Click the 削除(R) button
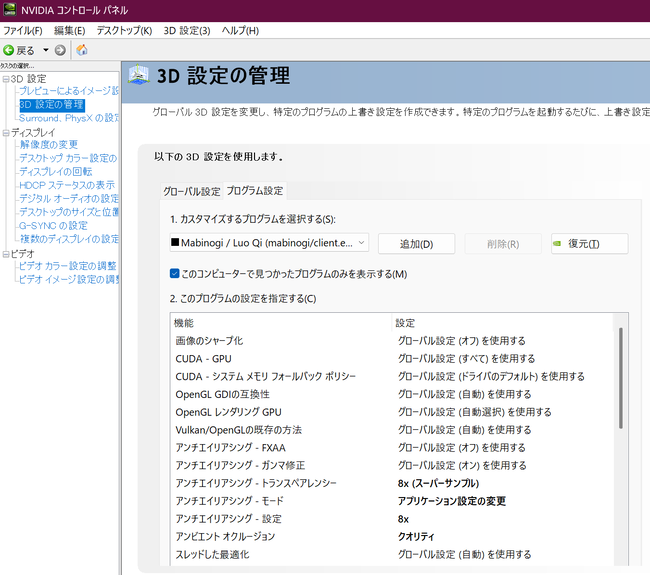 (503, 244)
